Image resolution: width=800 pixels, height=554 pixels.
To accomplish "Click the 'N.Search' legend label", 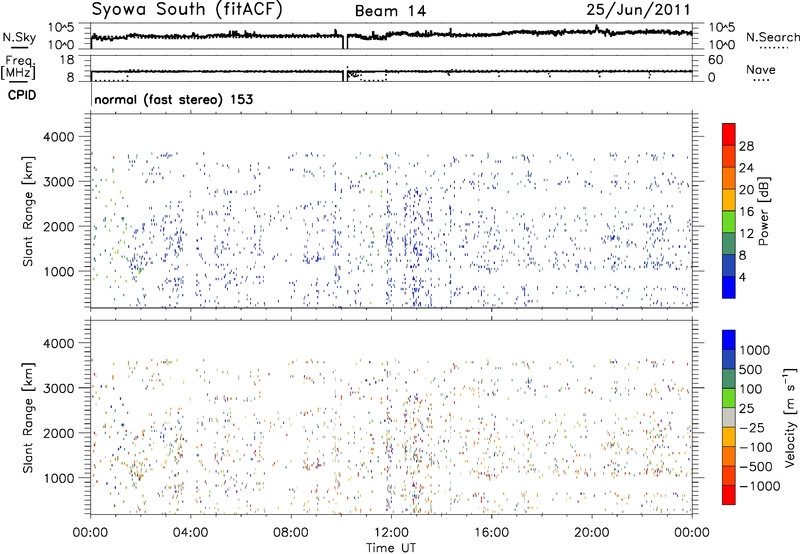I will (x=773, y=37).
